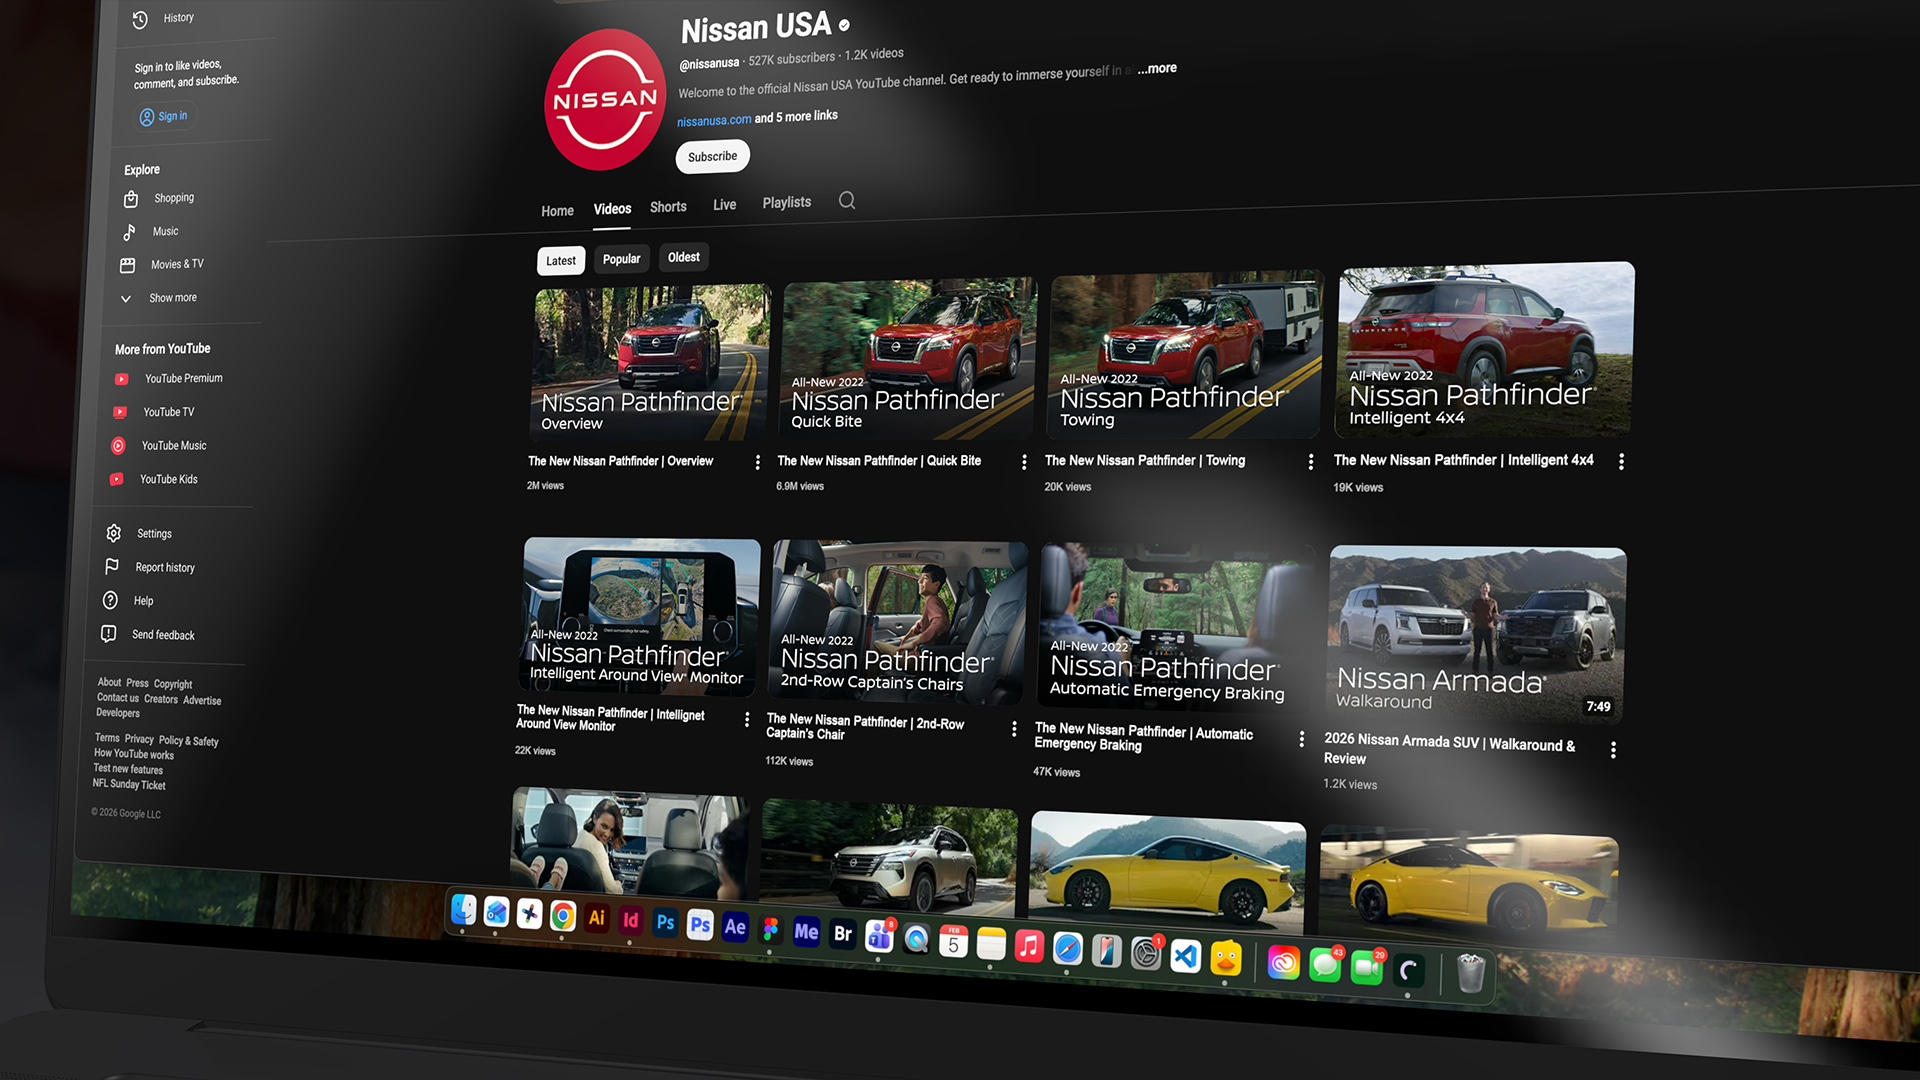Switch to the Popular sort chip
The height and width of the screenshot is (1080, 1920).
621,259
